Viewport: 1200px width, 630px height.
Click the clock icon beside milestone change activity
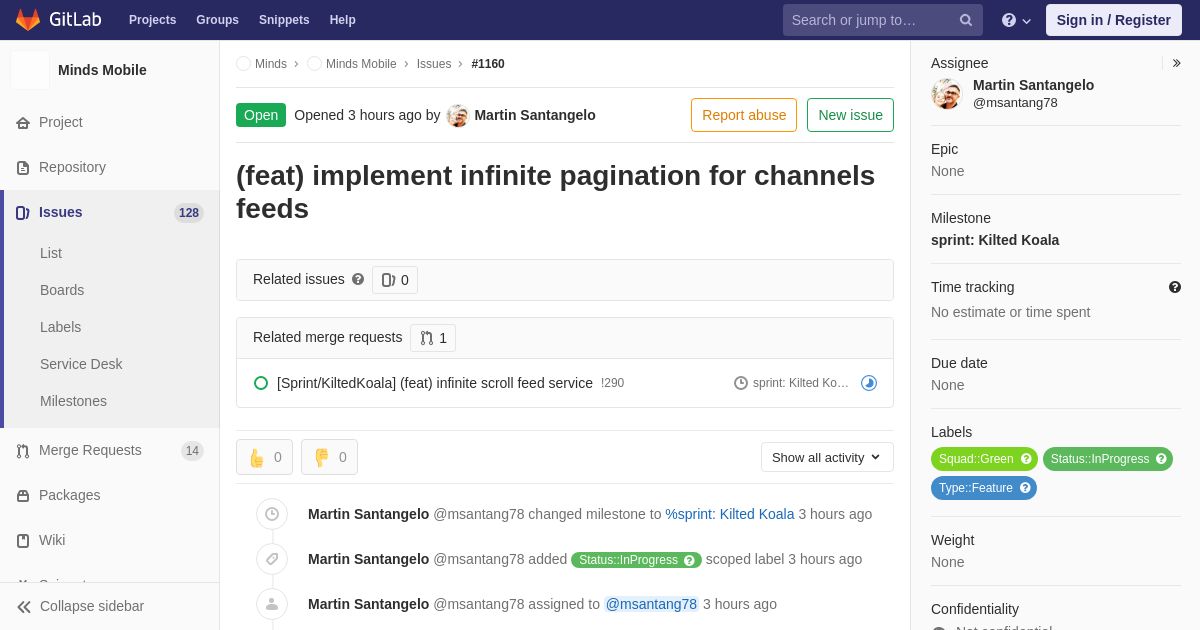pyautogui.click(x=272, y=514)
